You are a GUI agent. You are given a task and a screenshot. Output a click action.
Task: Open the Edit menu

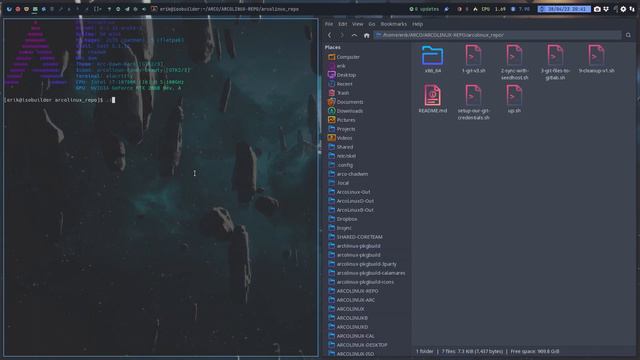(x=342, y=24)
